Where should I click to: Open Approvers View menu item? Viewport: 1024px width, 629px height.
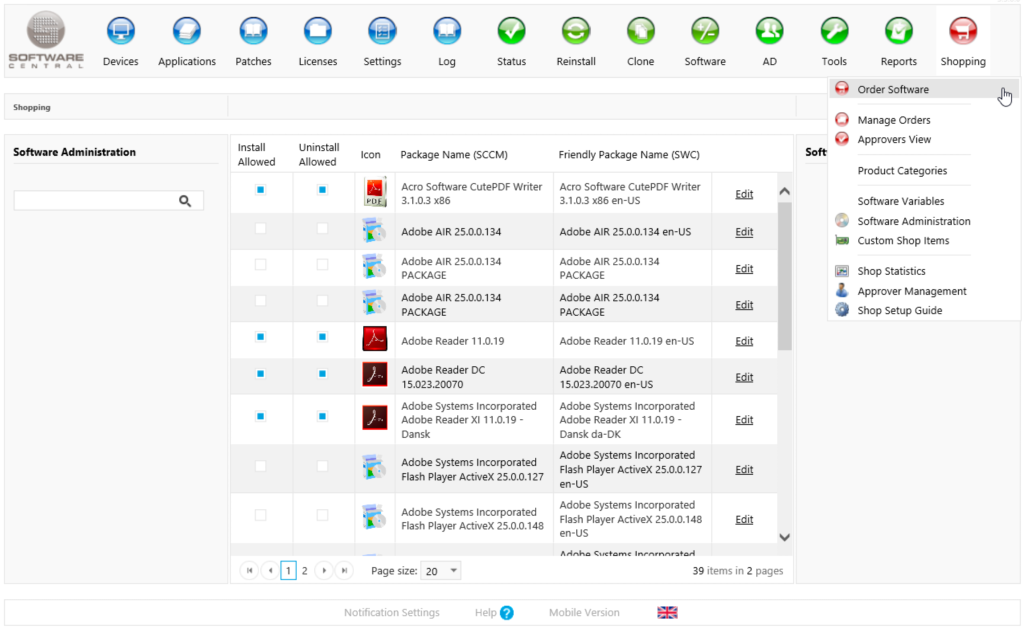pos(894,139)
